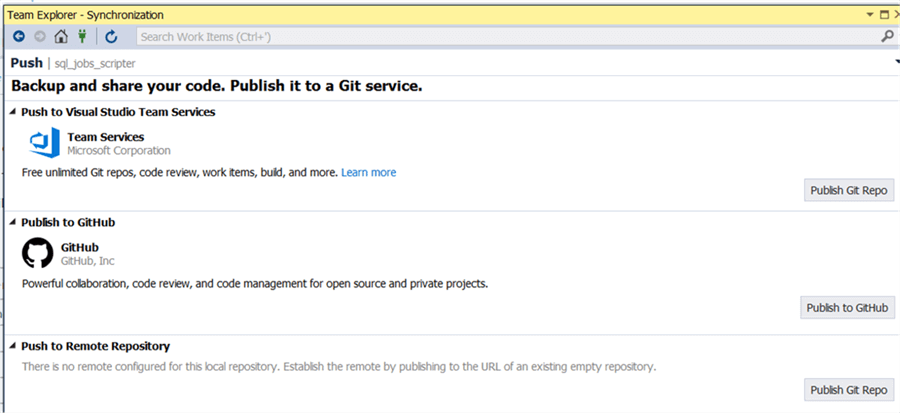
Task: Click the Back navigation arrow icon
Action: [18, 37]
